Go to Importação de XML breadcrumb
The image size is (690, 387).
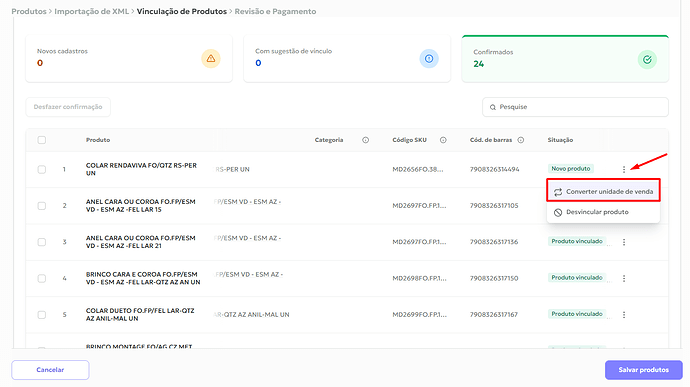click(92, 11)
